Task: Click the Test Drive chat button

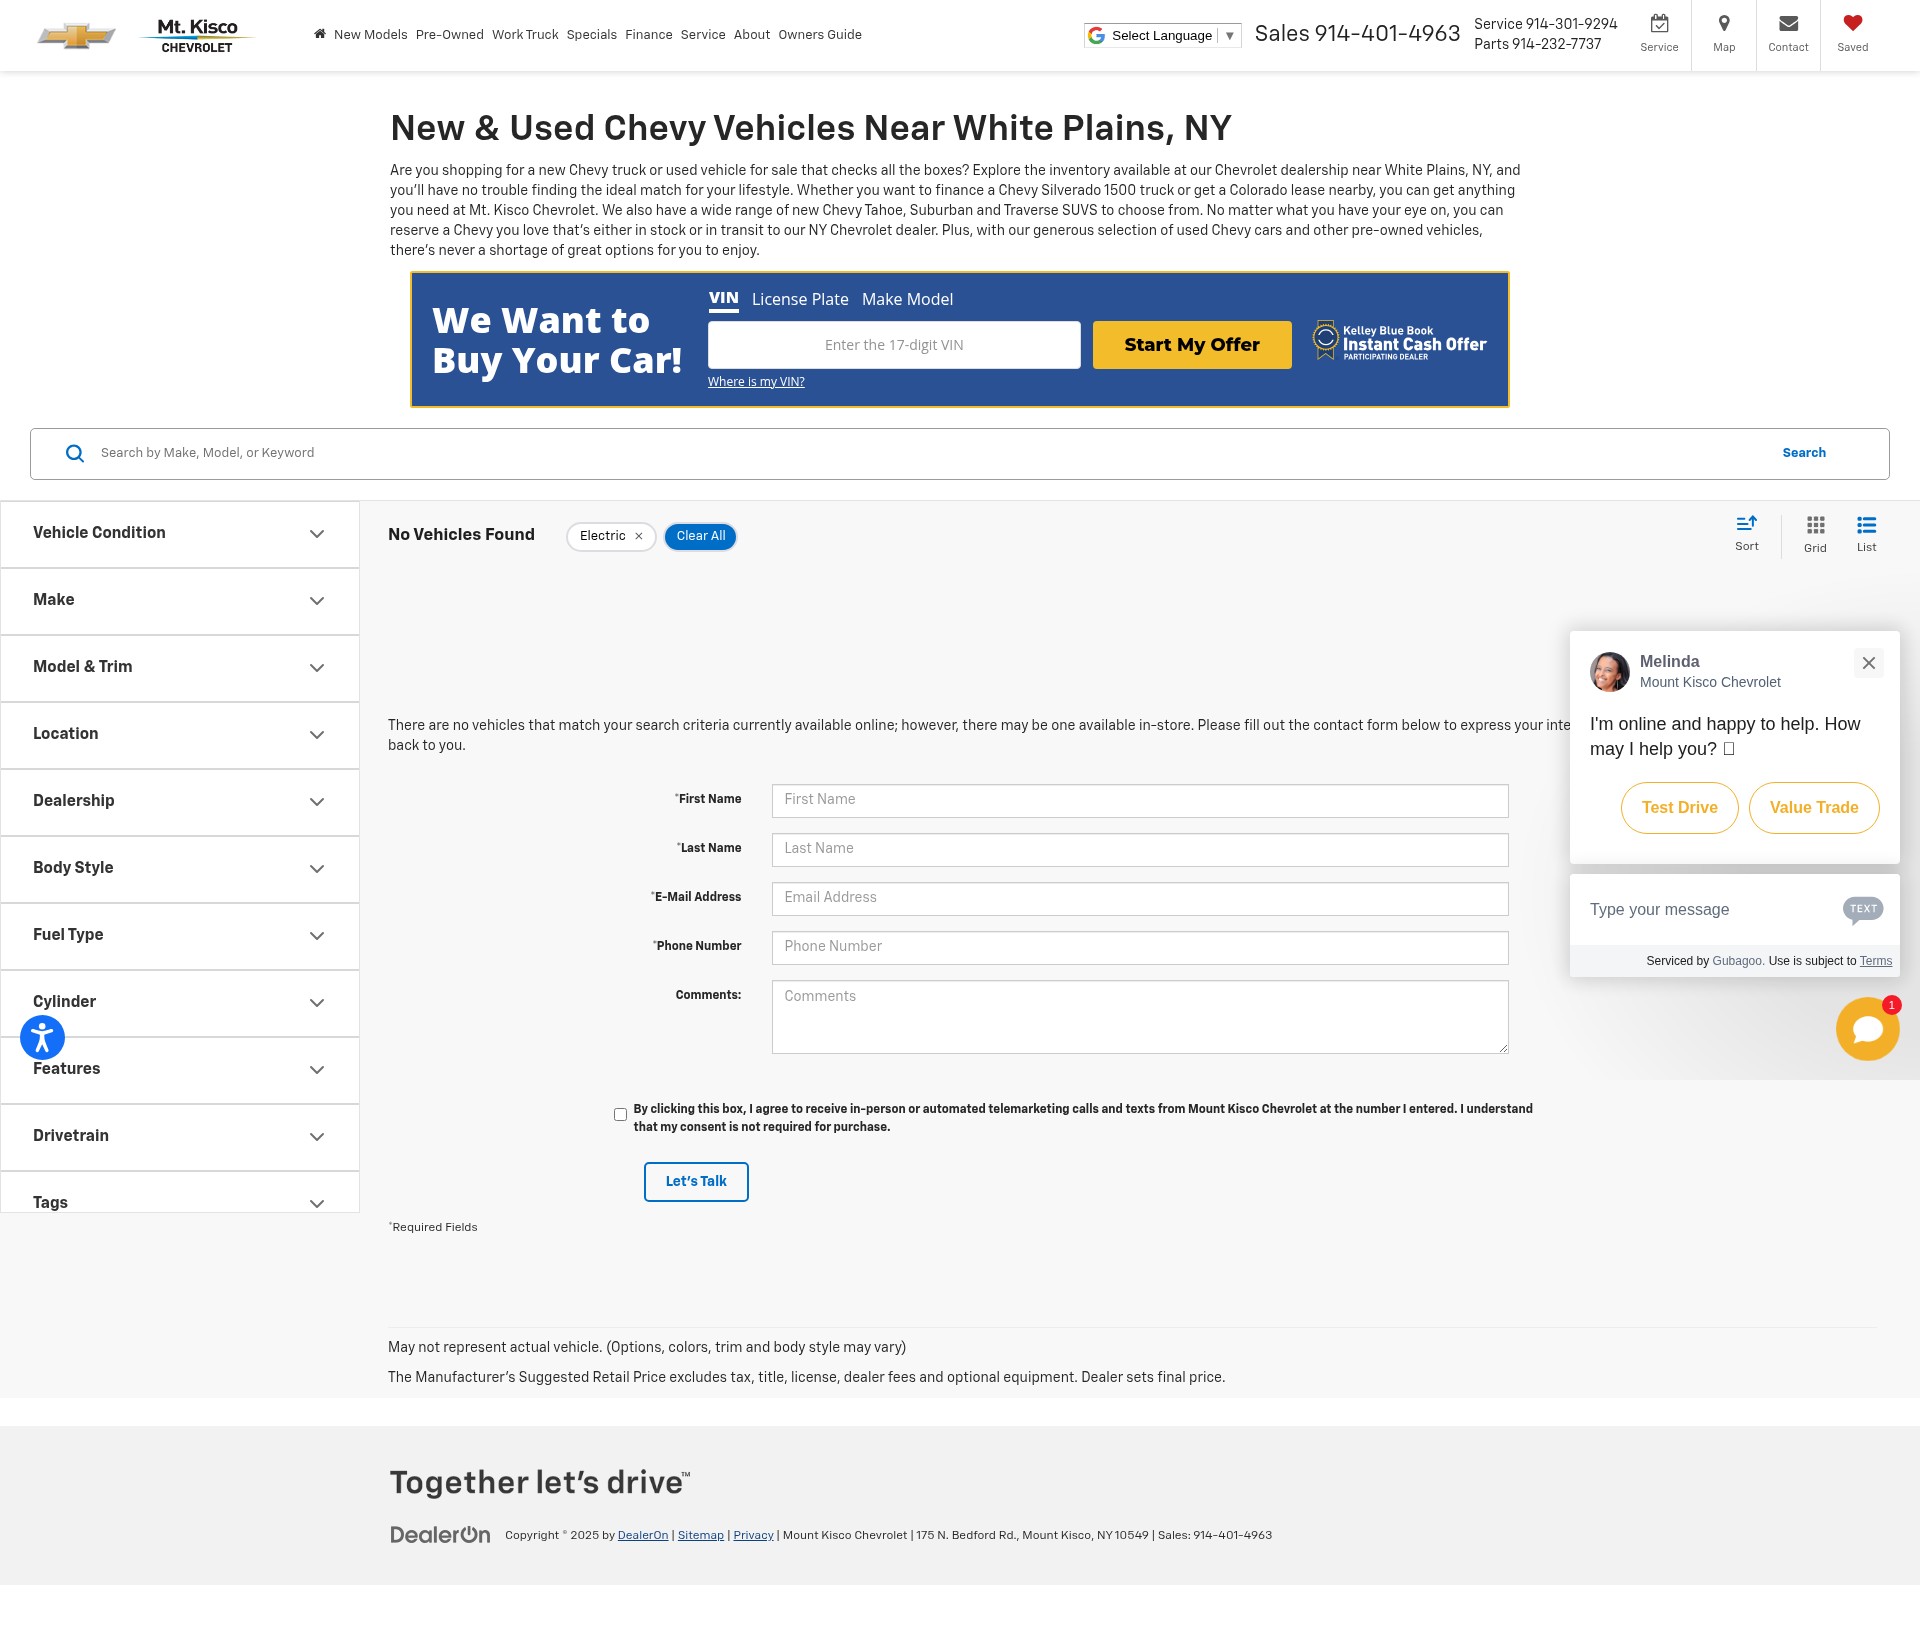Action: [1679, 808]
